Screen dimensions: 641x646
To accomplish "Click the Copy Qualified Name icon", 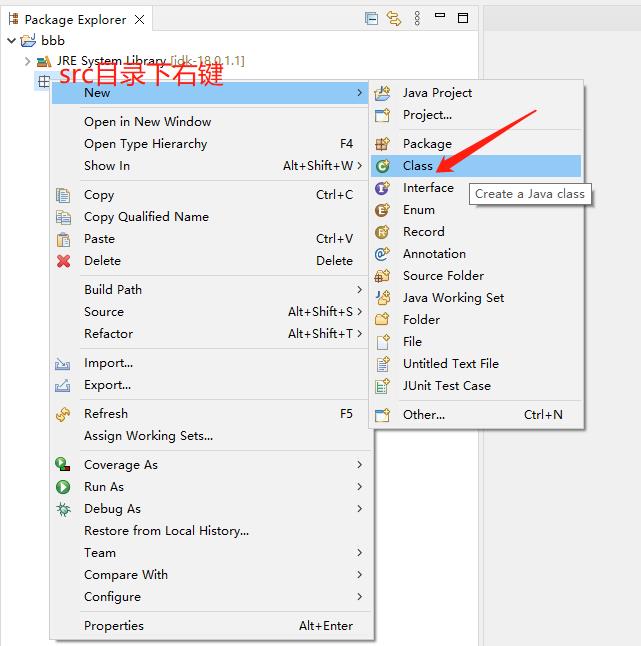I will (x=63, y=217).
